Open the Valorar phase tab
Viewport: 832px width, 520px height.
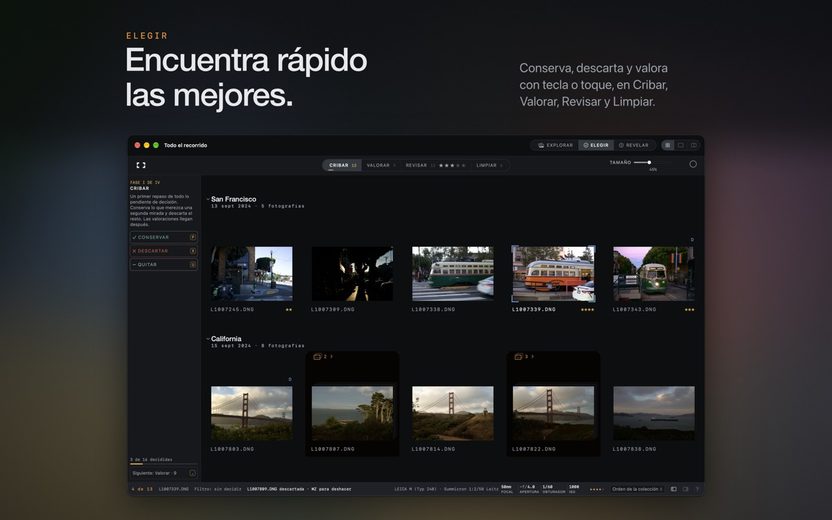click(x=381, y=166)
